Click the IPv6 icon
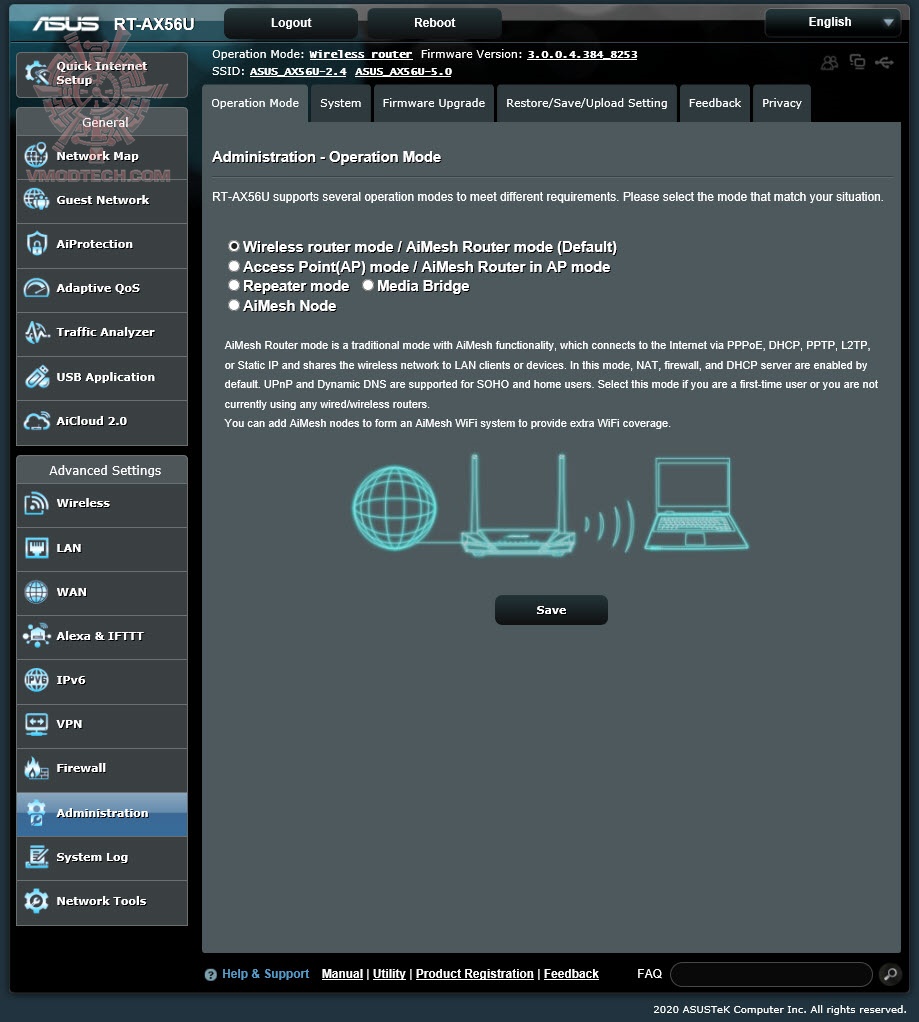Viewport: 919px width, 1022px height. [x=36, y=680]
